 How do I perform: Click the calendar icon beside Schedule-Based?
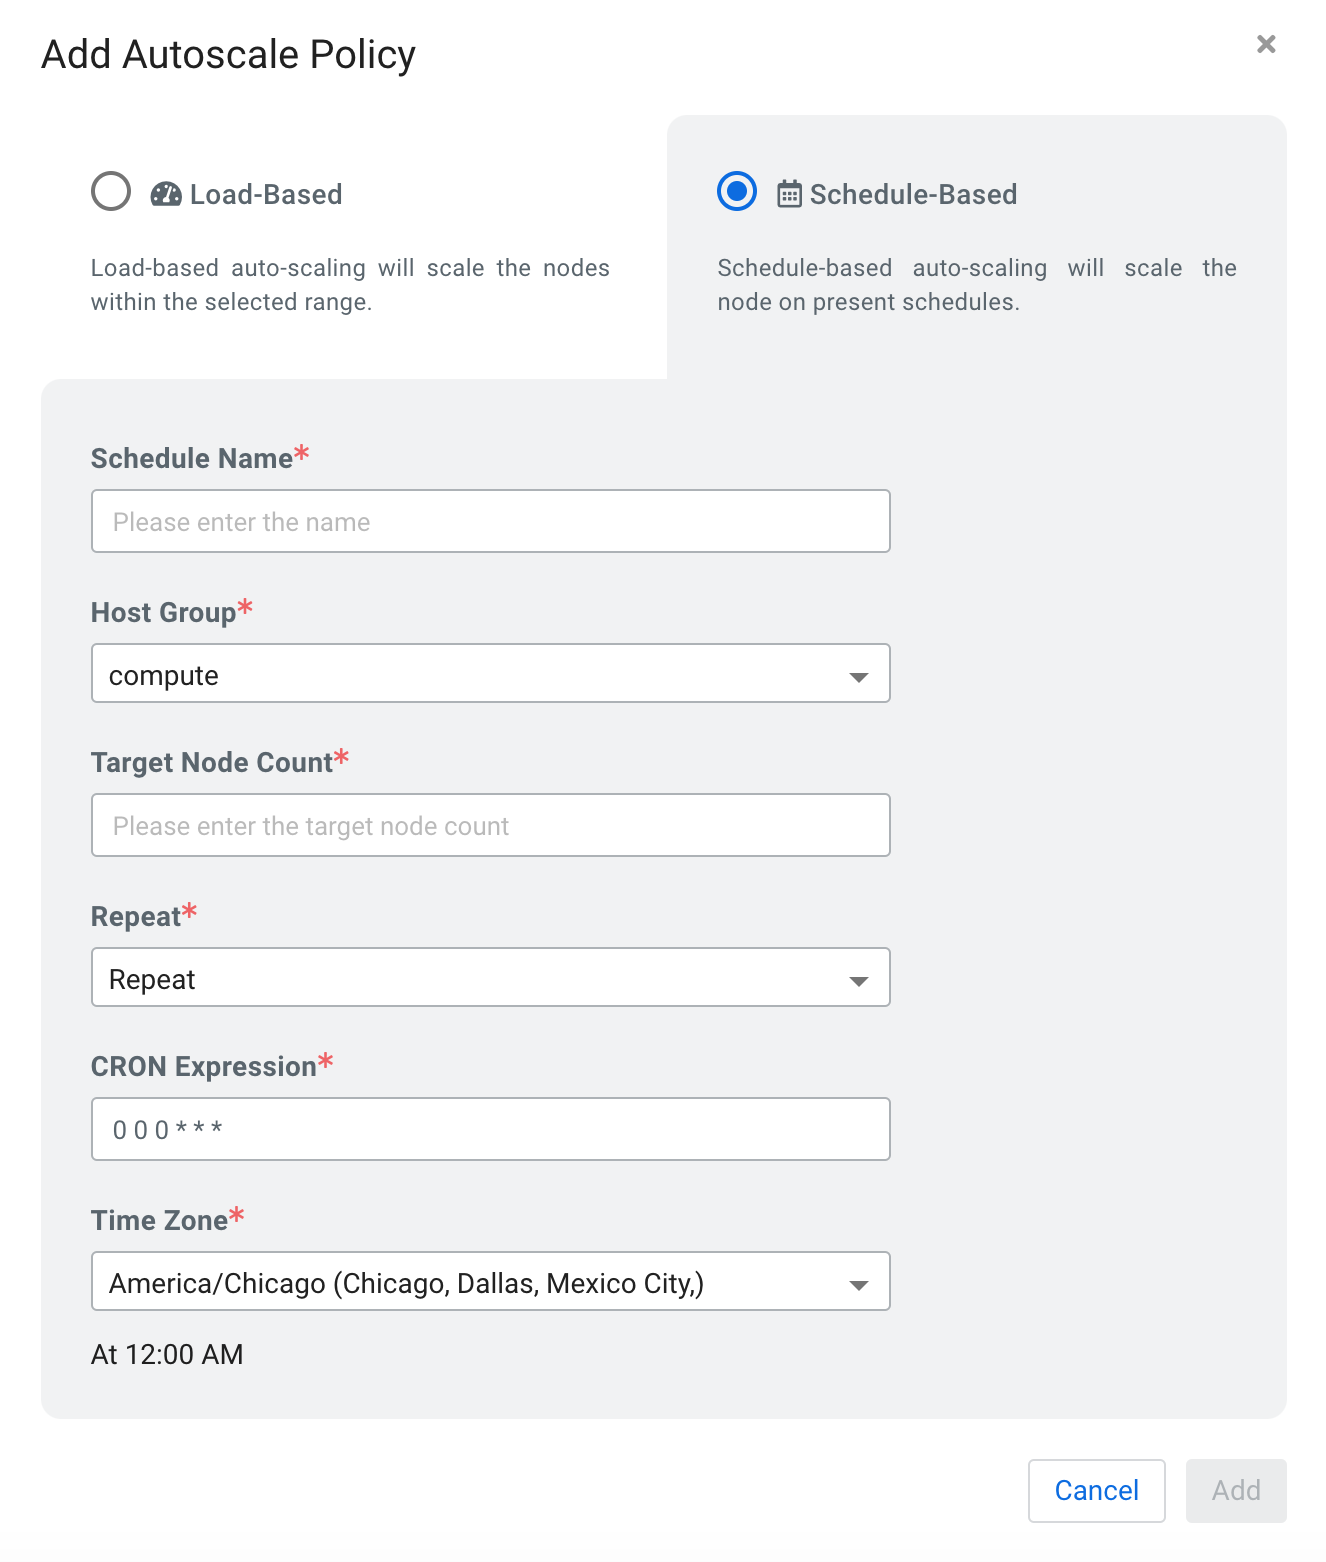(789, 194)
